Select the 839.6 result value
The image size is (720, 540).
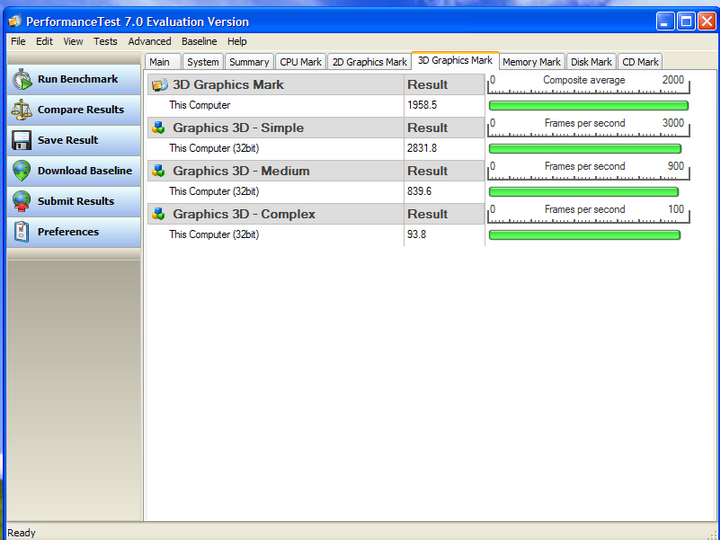tap(419, 191)
